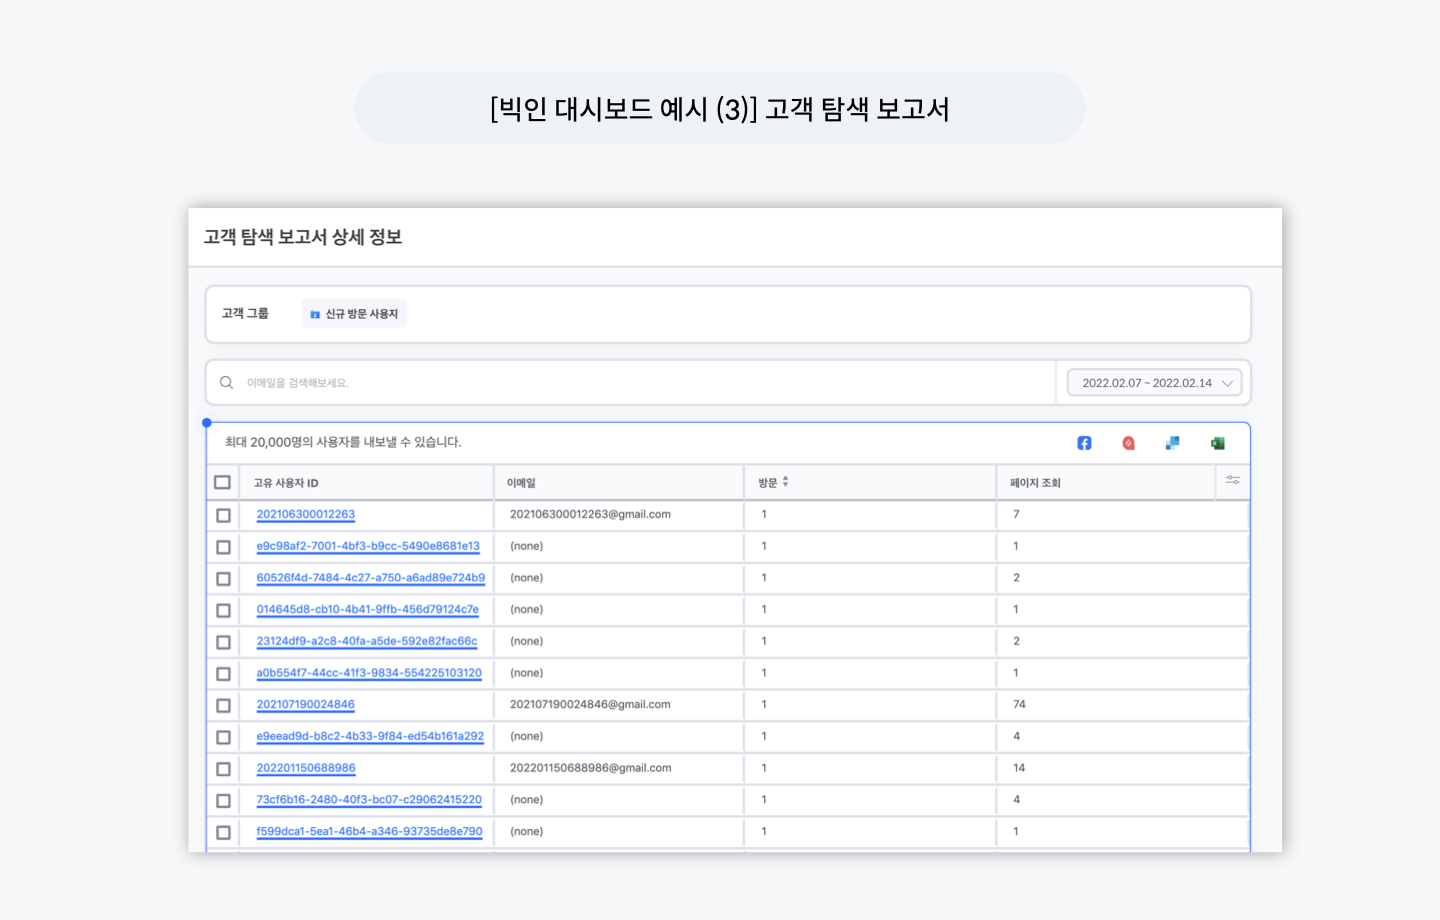Click email 202106300012263@gmail.com
The height and width of the screenshot is (920, 1440).
(x=590, y=514)
